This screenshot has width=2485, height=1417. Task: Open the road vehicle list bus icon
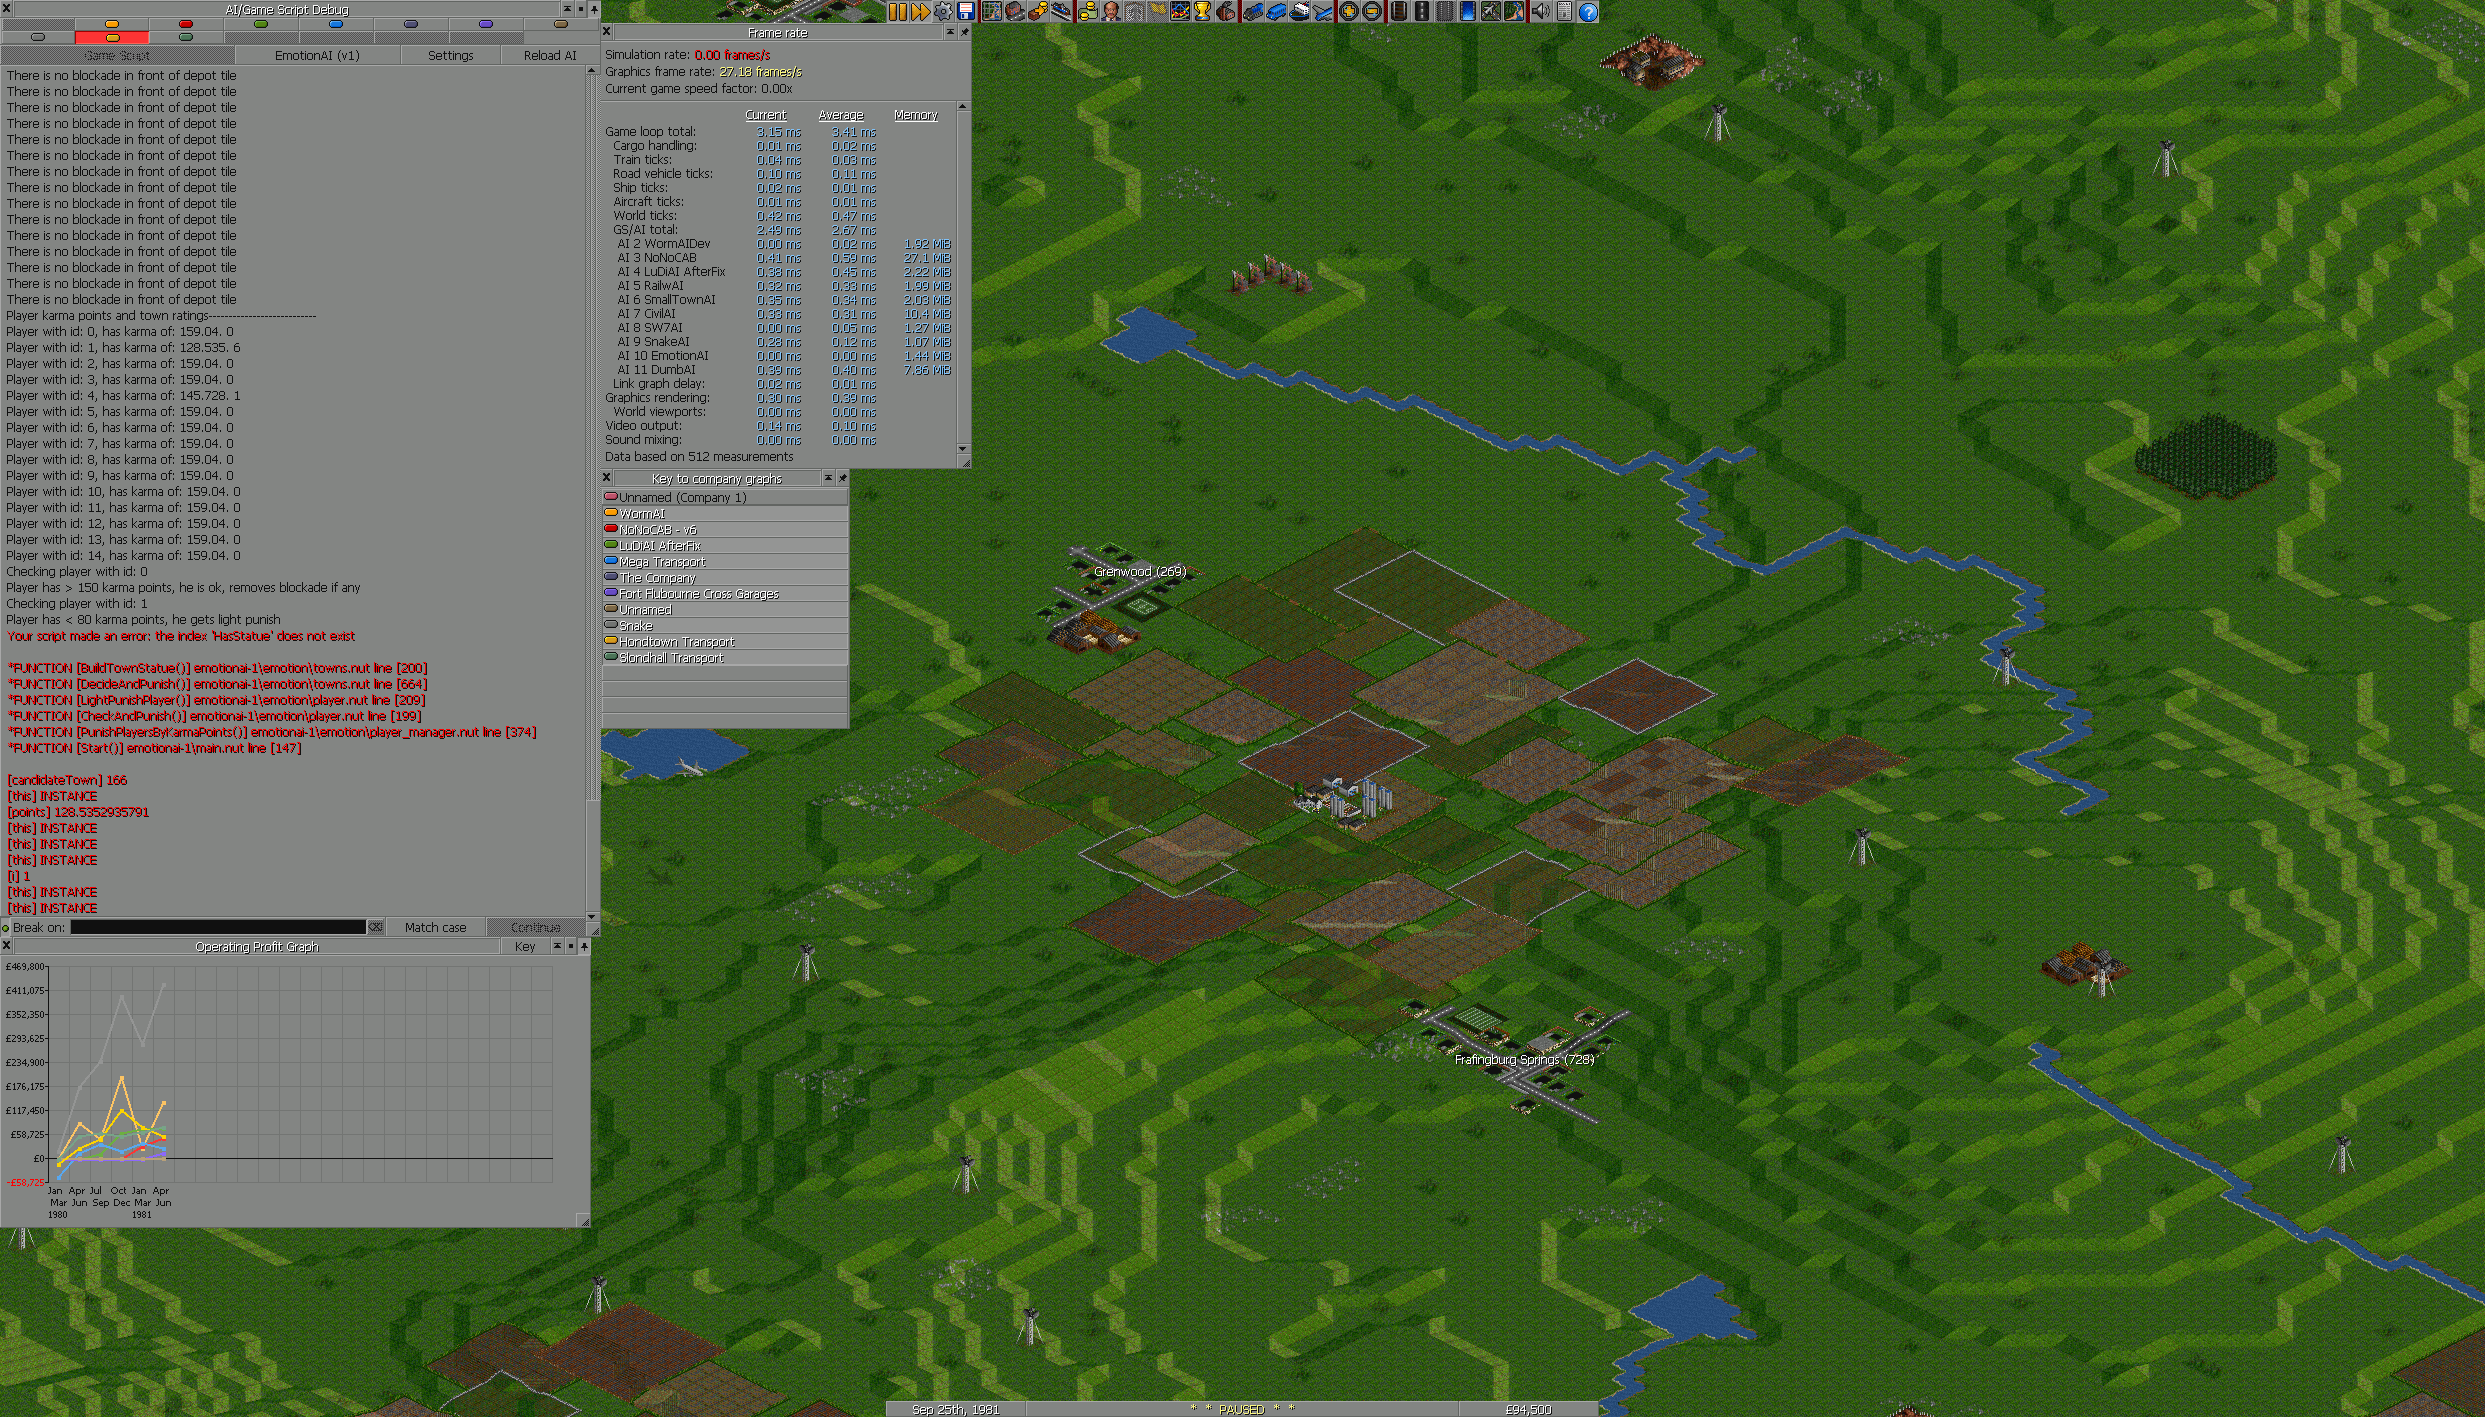click(x=1276, y=12)
